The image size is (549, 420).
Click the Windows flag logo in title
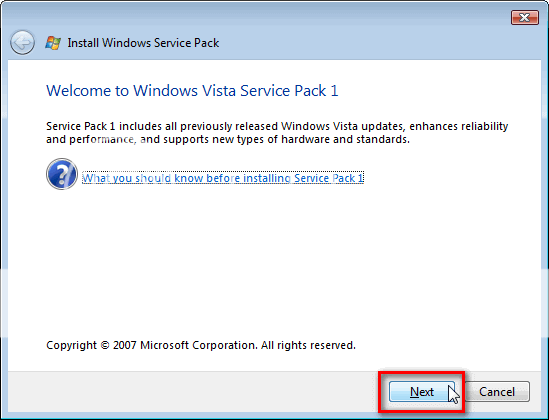[53, 43]
